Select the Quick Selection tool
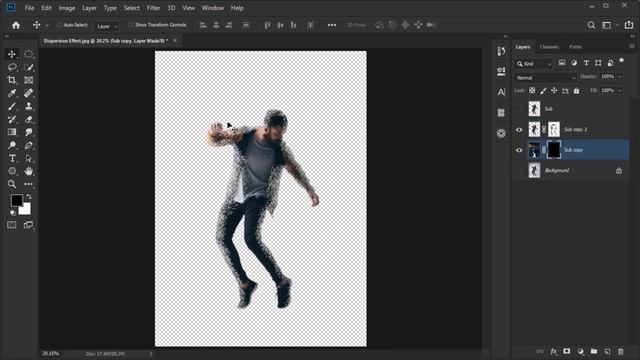 (x=28, y=67)
